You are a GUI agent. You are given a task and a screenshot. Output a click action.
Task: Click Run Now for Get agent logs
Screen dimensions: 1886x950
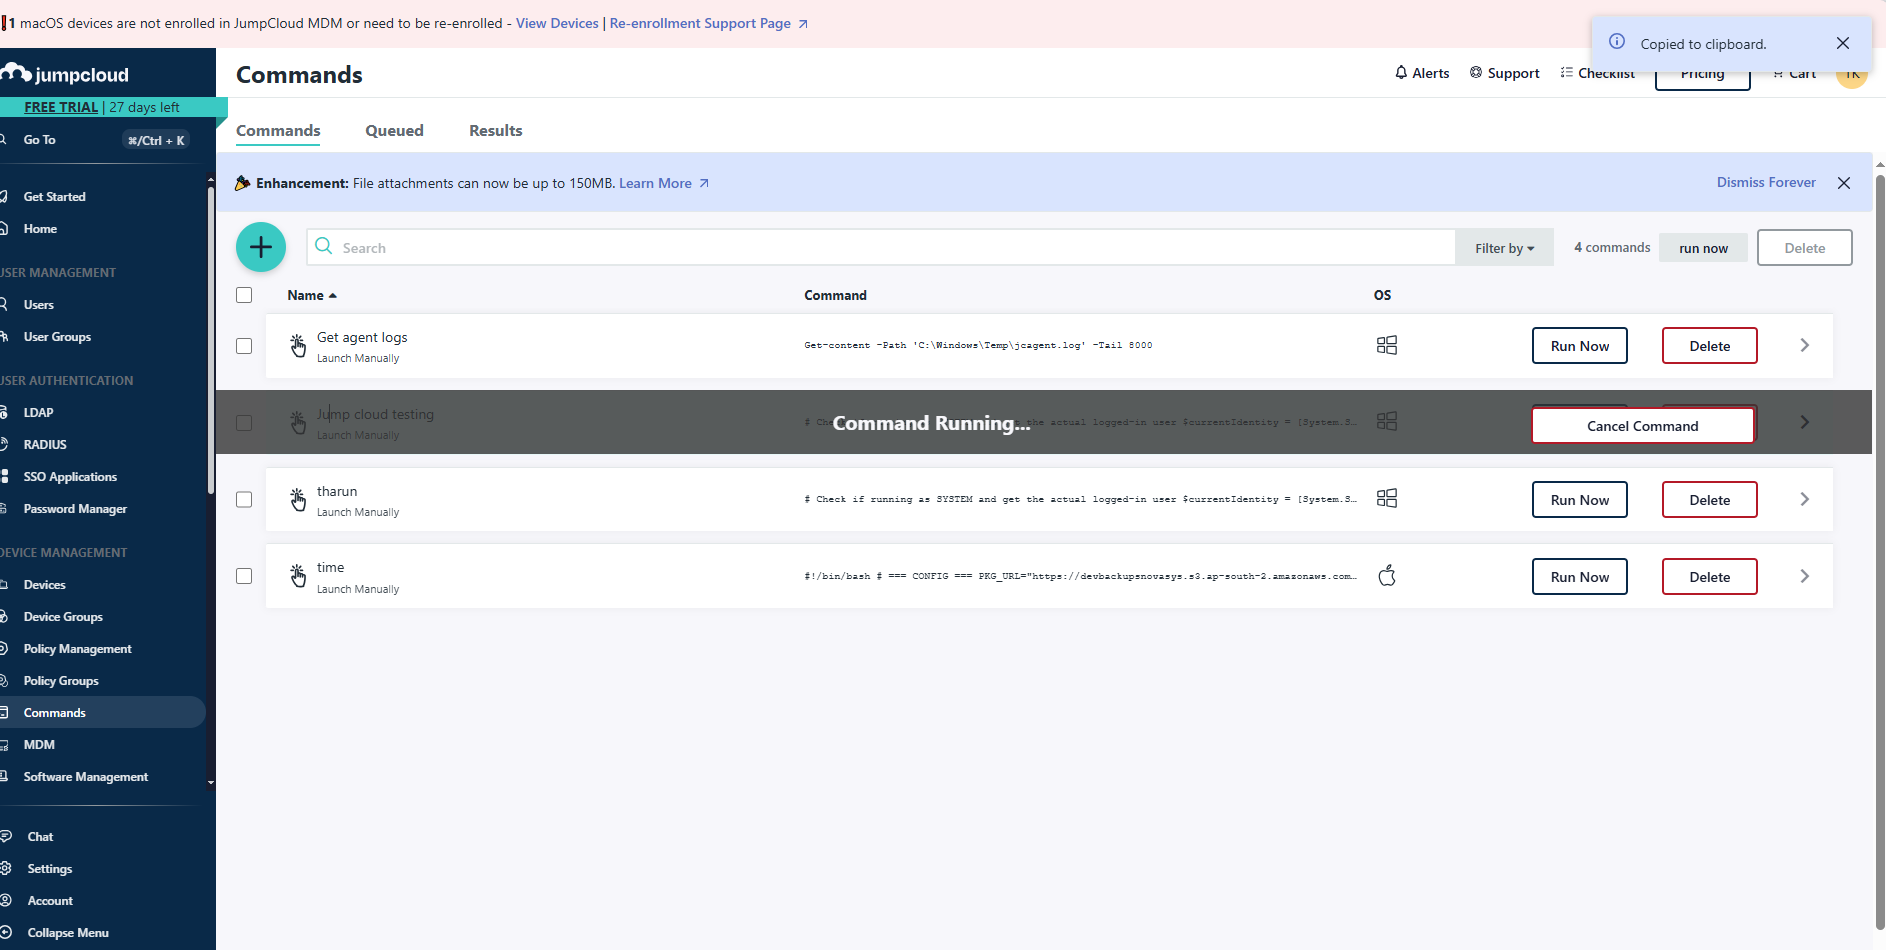point(1580,346)
